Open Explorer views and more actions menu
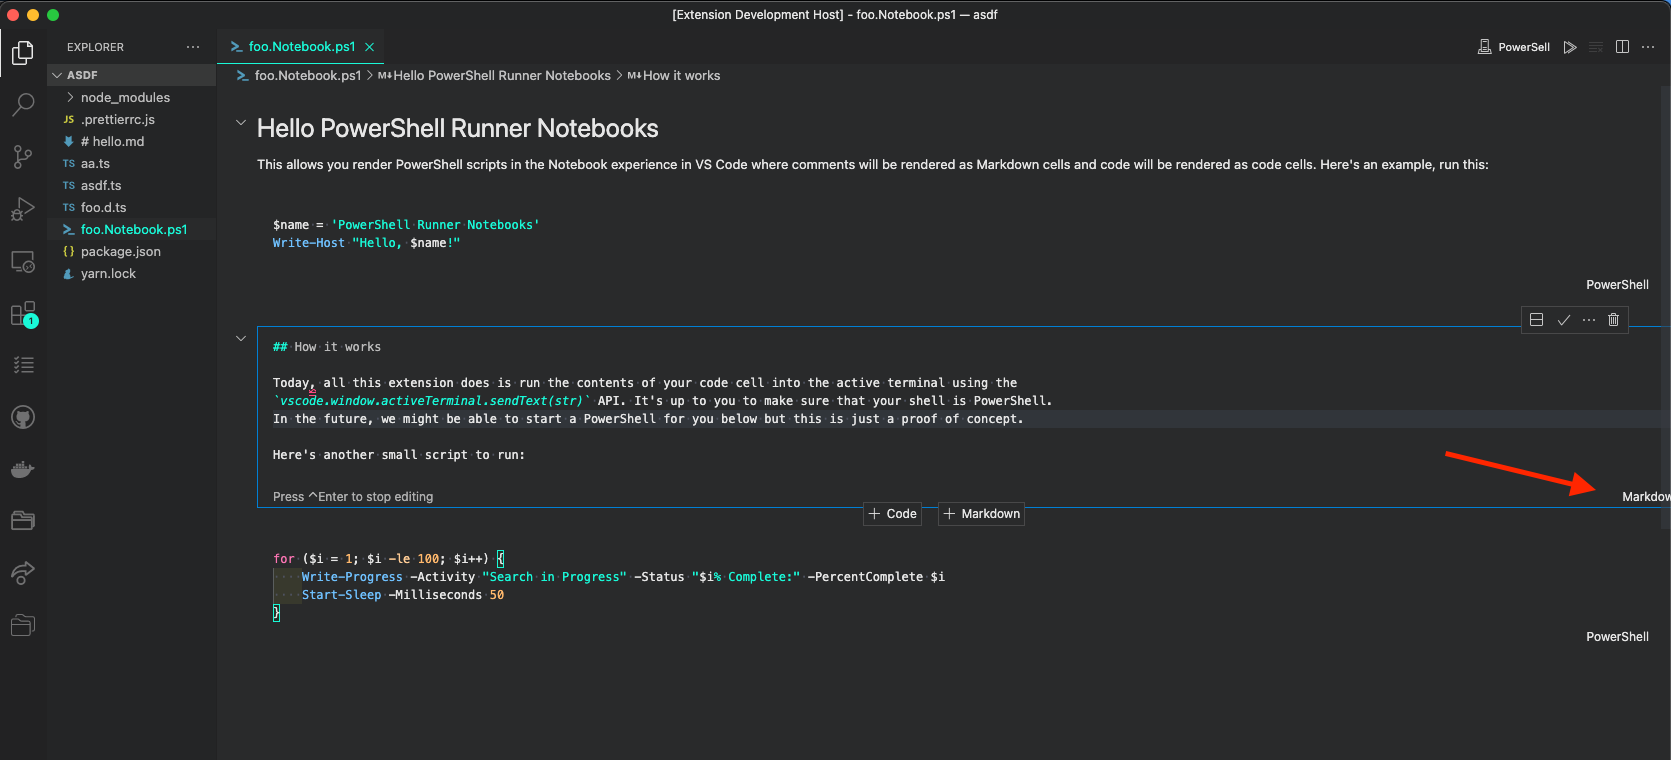 pos(193,47)
